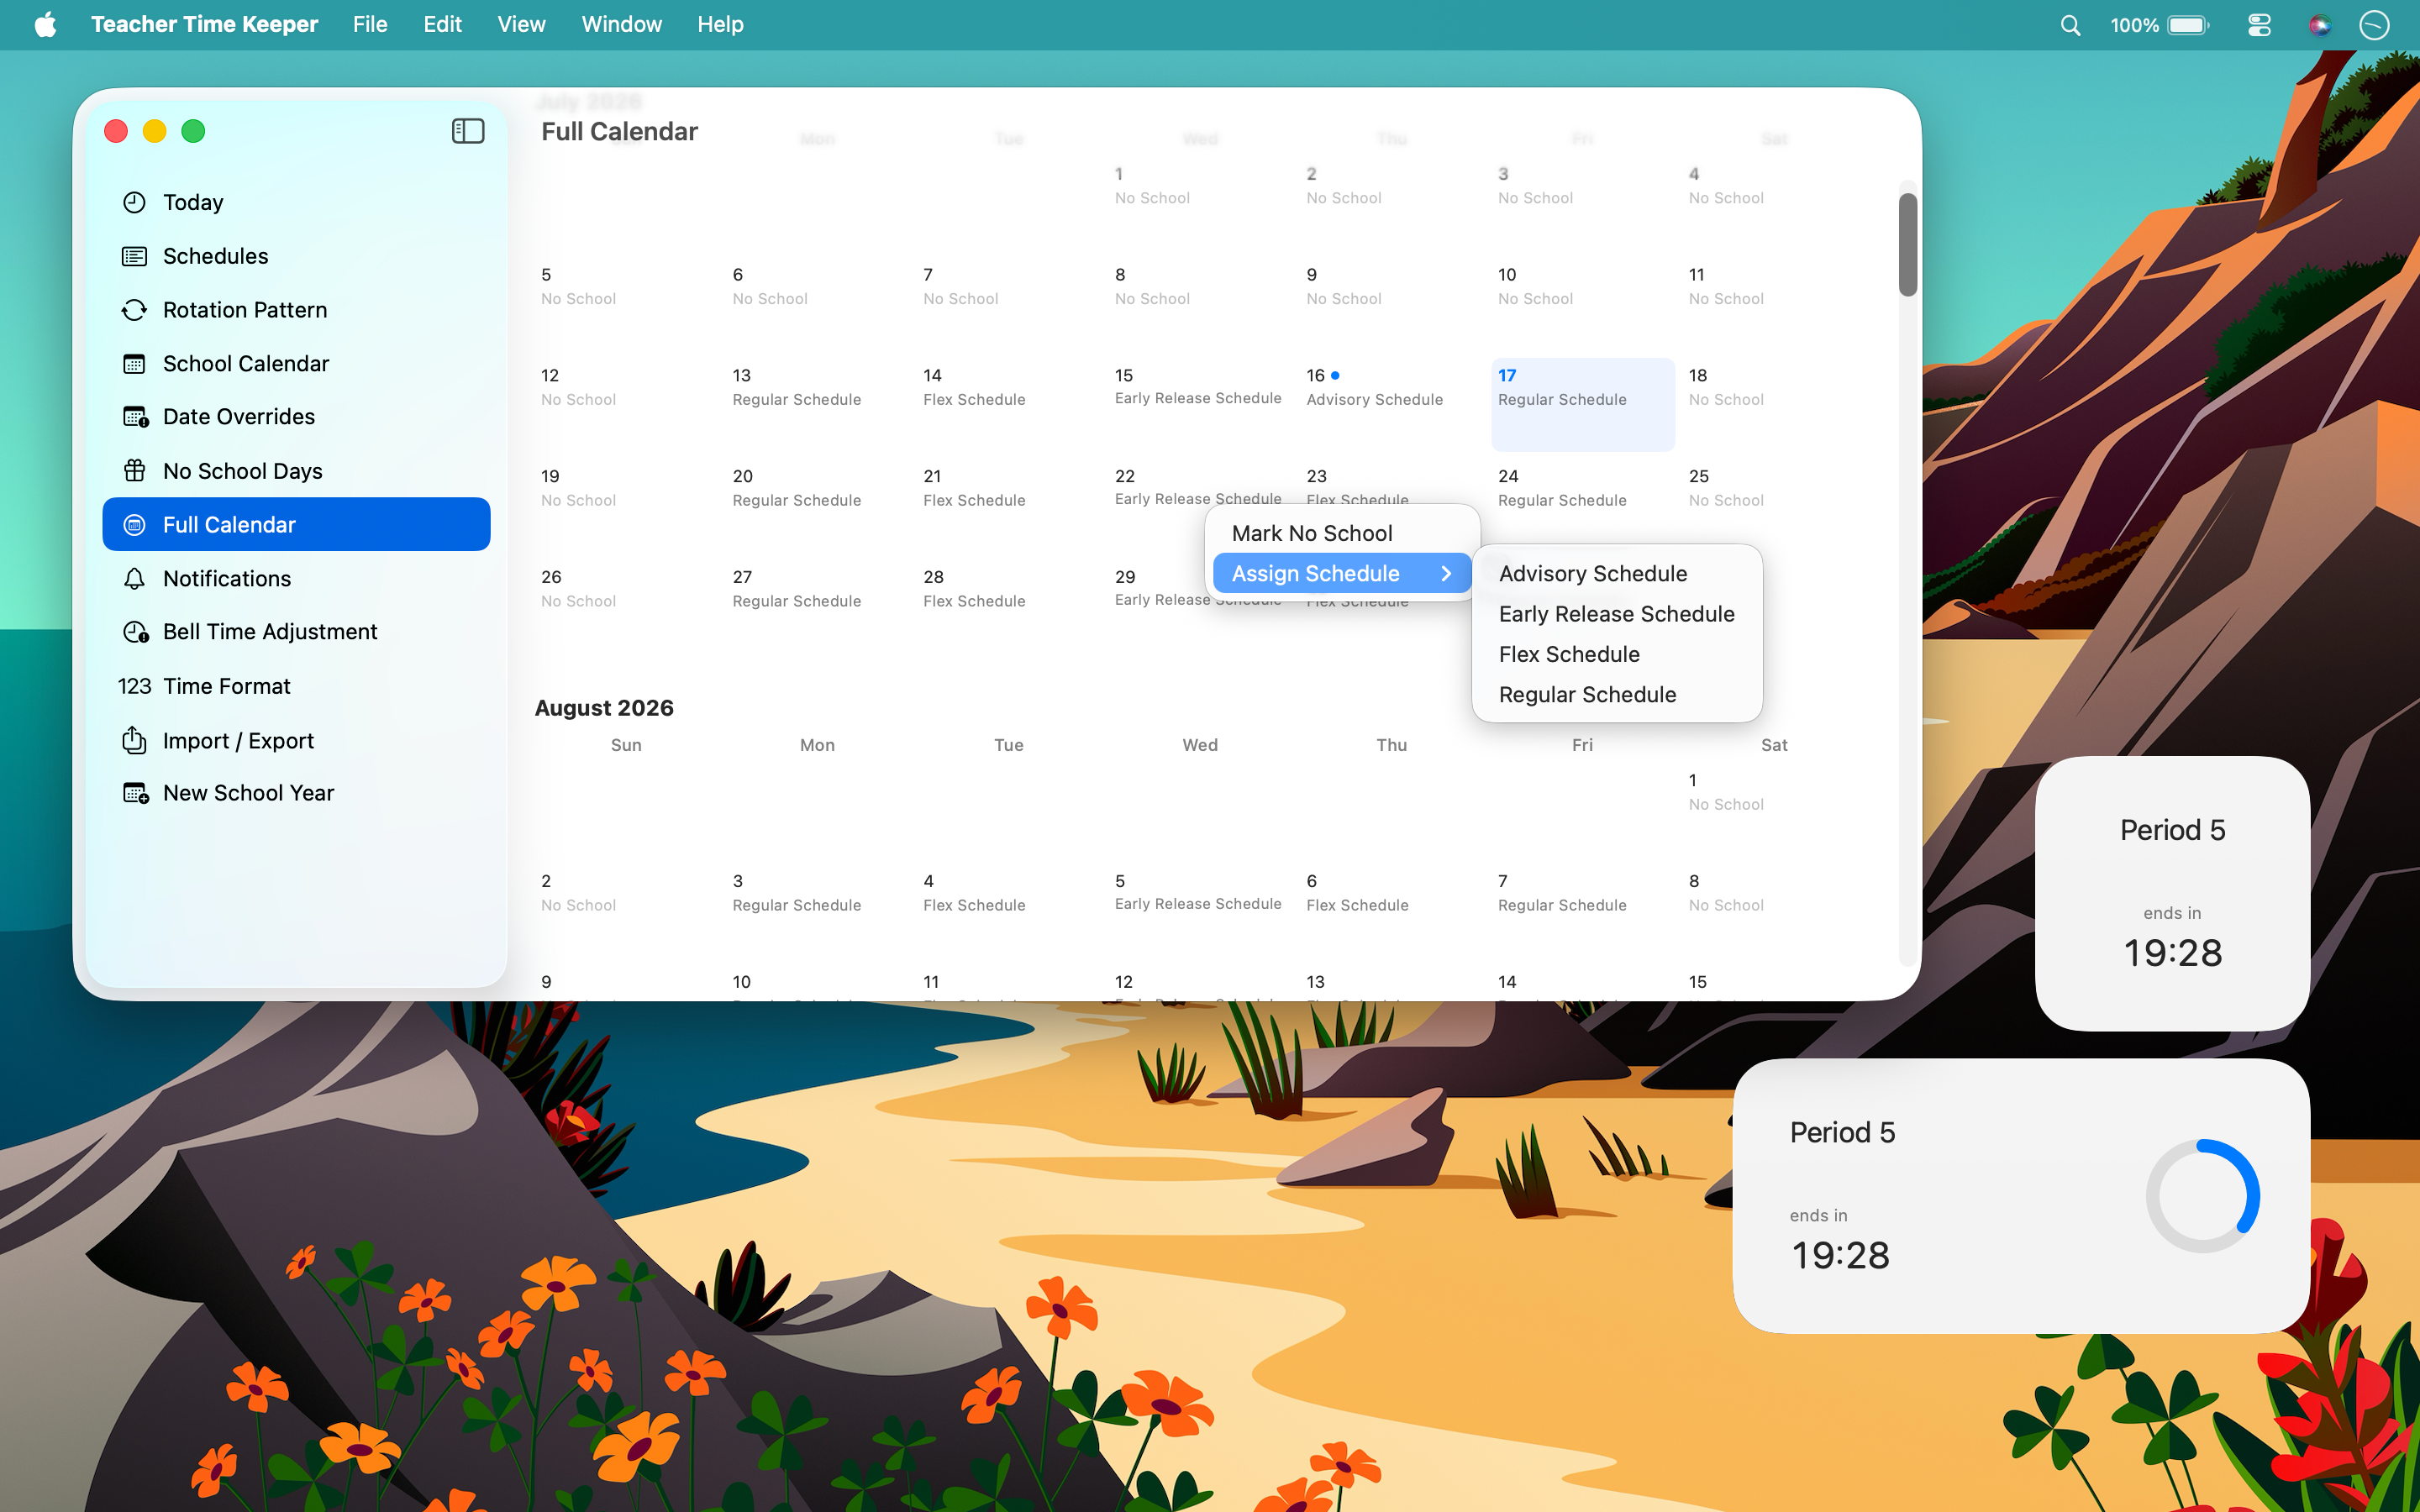Open the Apple menu
The width and height of the screenshot is (2420, 1512).
coord(45,24)
